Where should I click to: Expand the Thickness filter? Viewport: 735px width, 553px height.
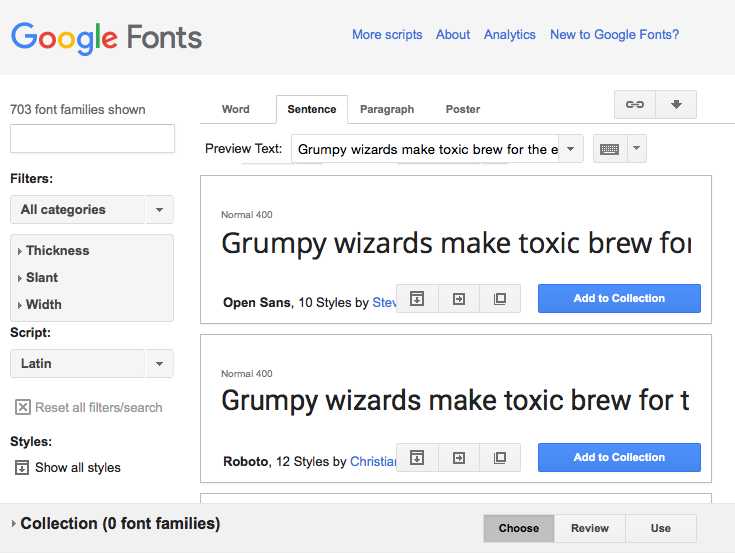click(53, 251)
